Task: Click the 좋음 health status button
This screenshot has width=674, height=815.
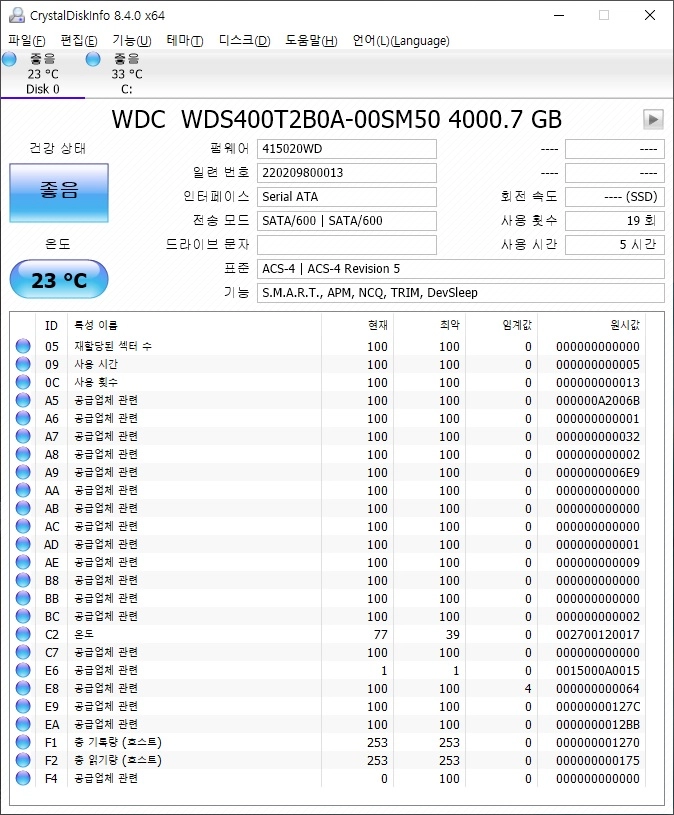Action: [59, 193]
